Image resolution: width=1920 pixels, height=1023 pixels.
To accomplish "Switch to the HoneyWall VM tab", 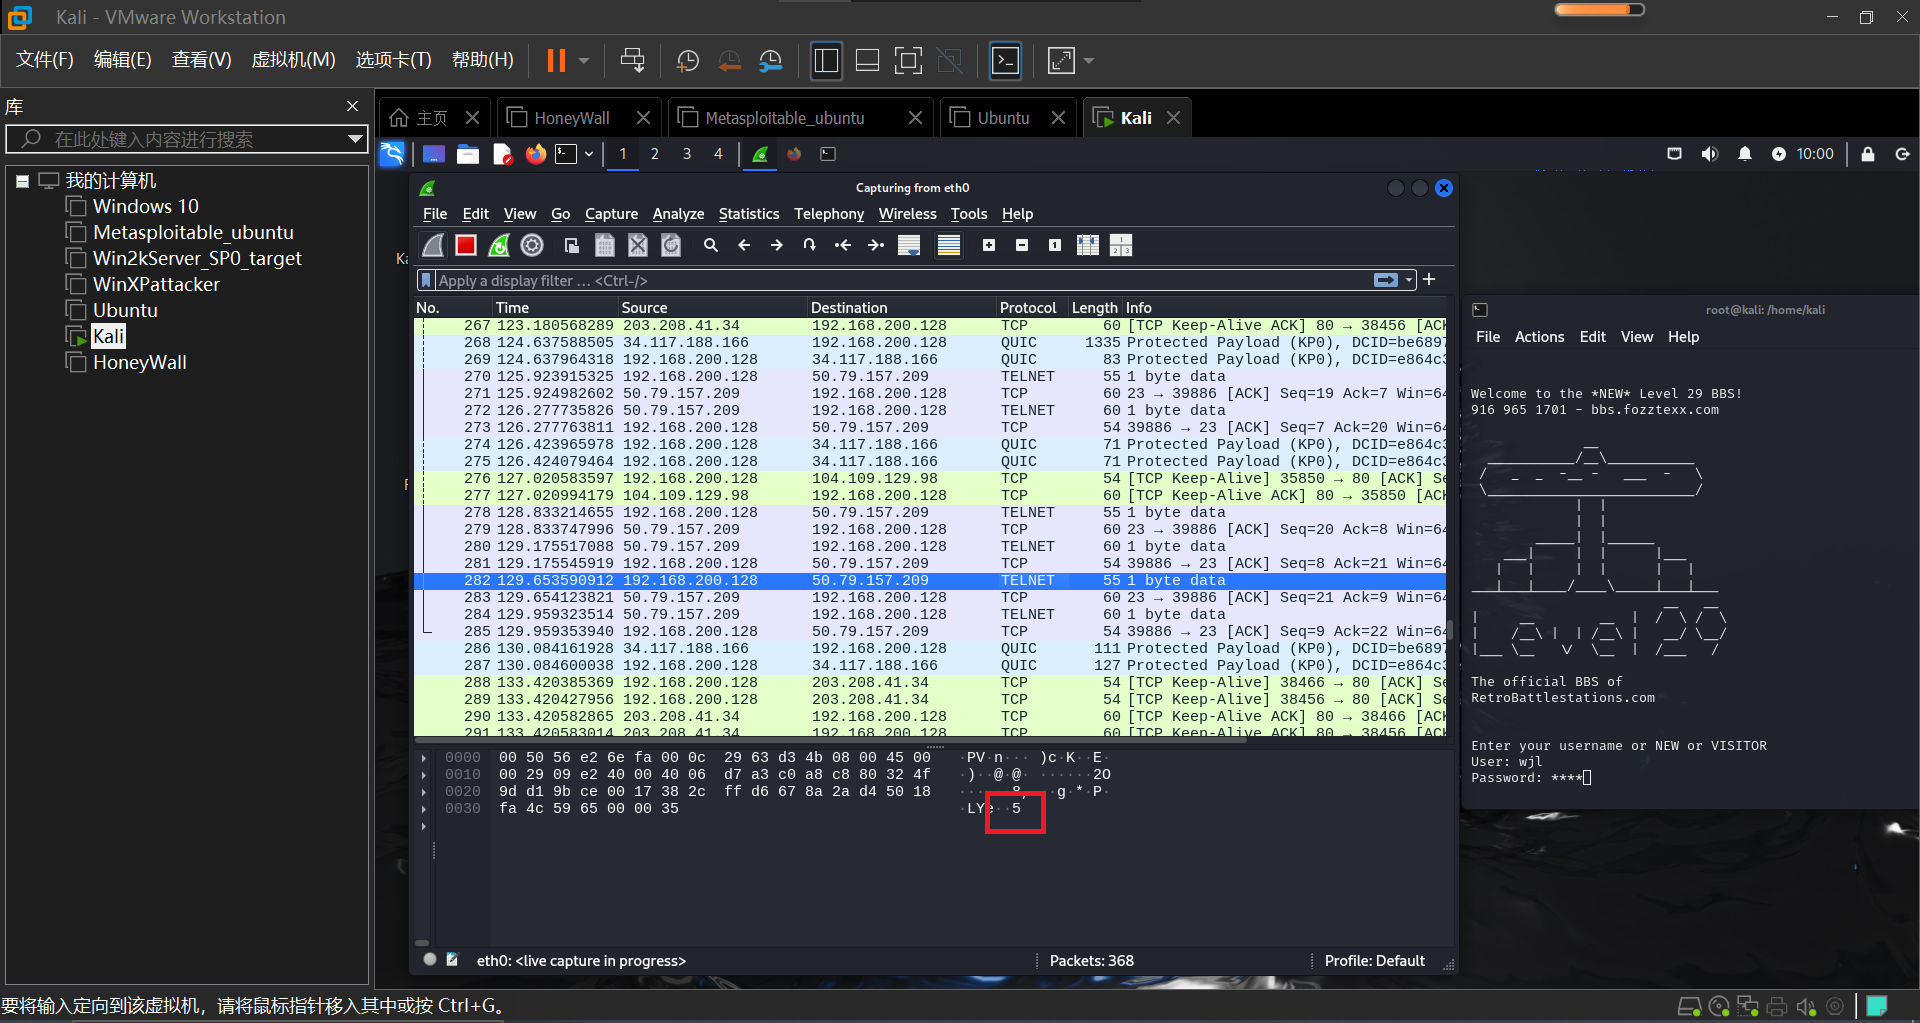I will coord(572,118).
